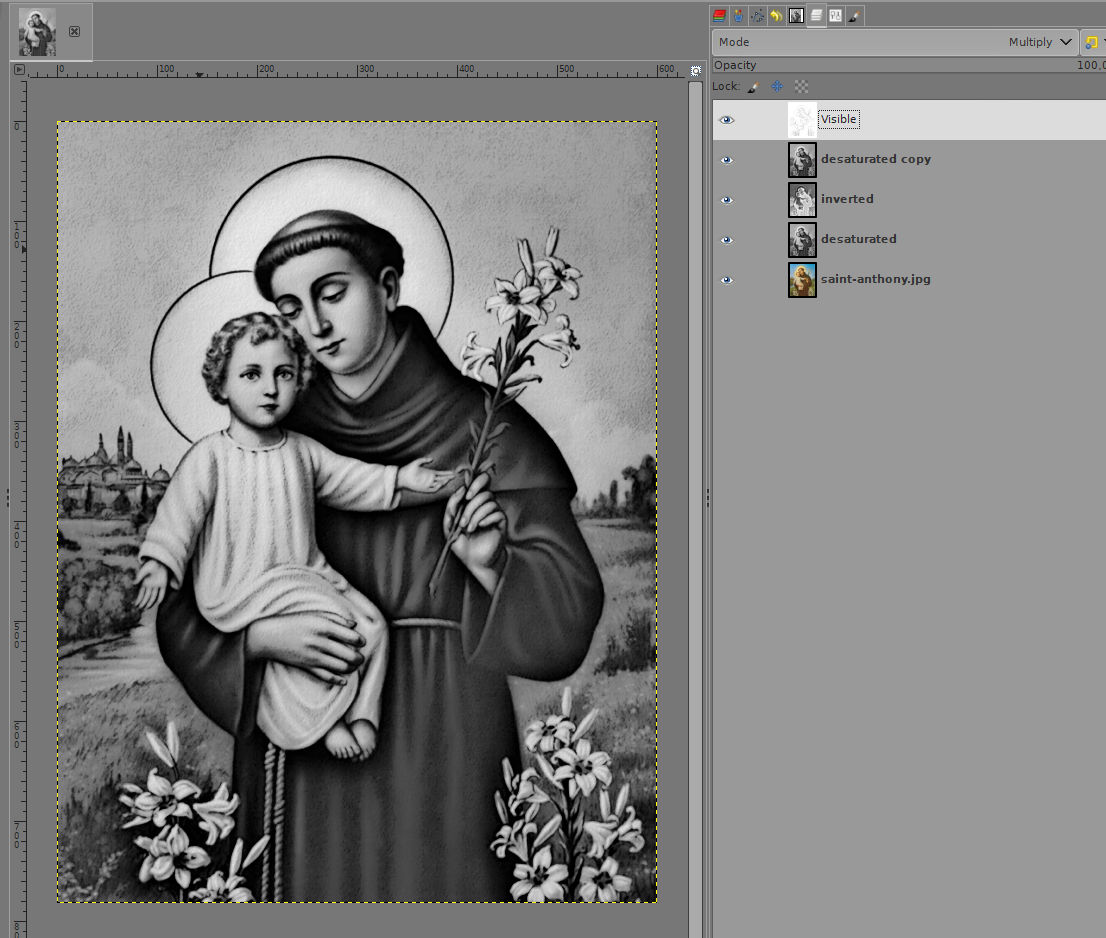Open the Channels dock tab icon
Viewport: 1106px width, 938px height.
tap(719, 15)
